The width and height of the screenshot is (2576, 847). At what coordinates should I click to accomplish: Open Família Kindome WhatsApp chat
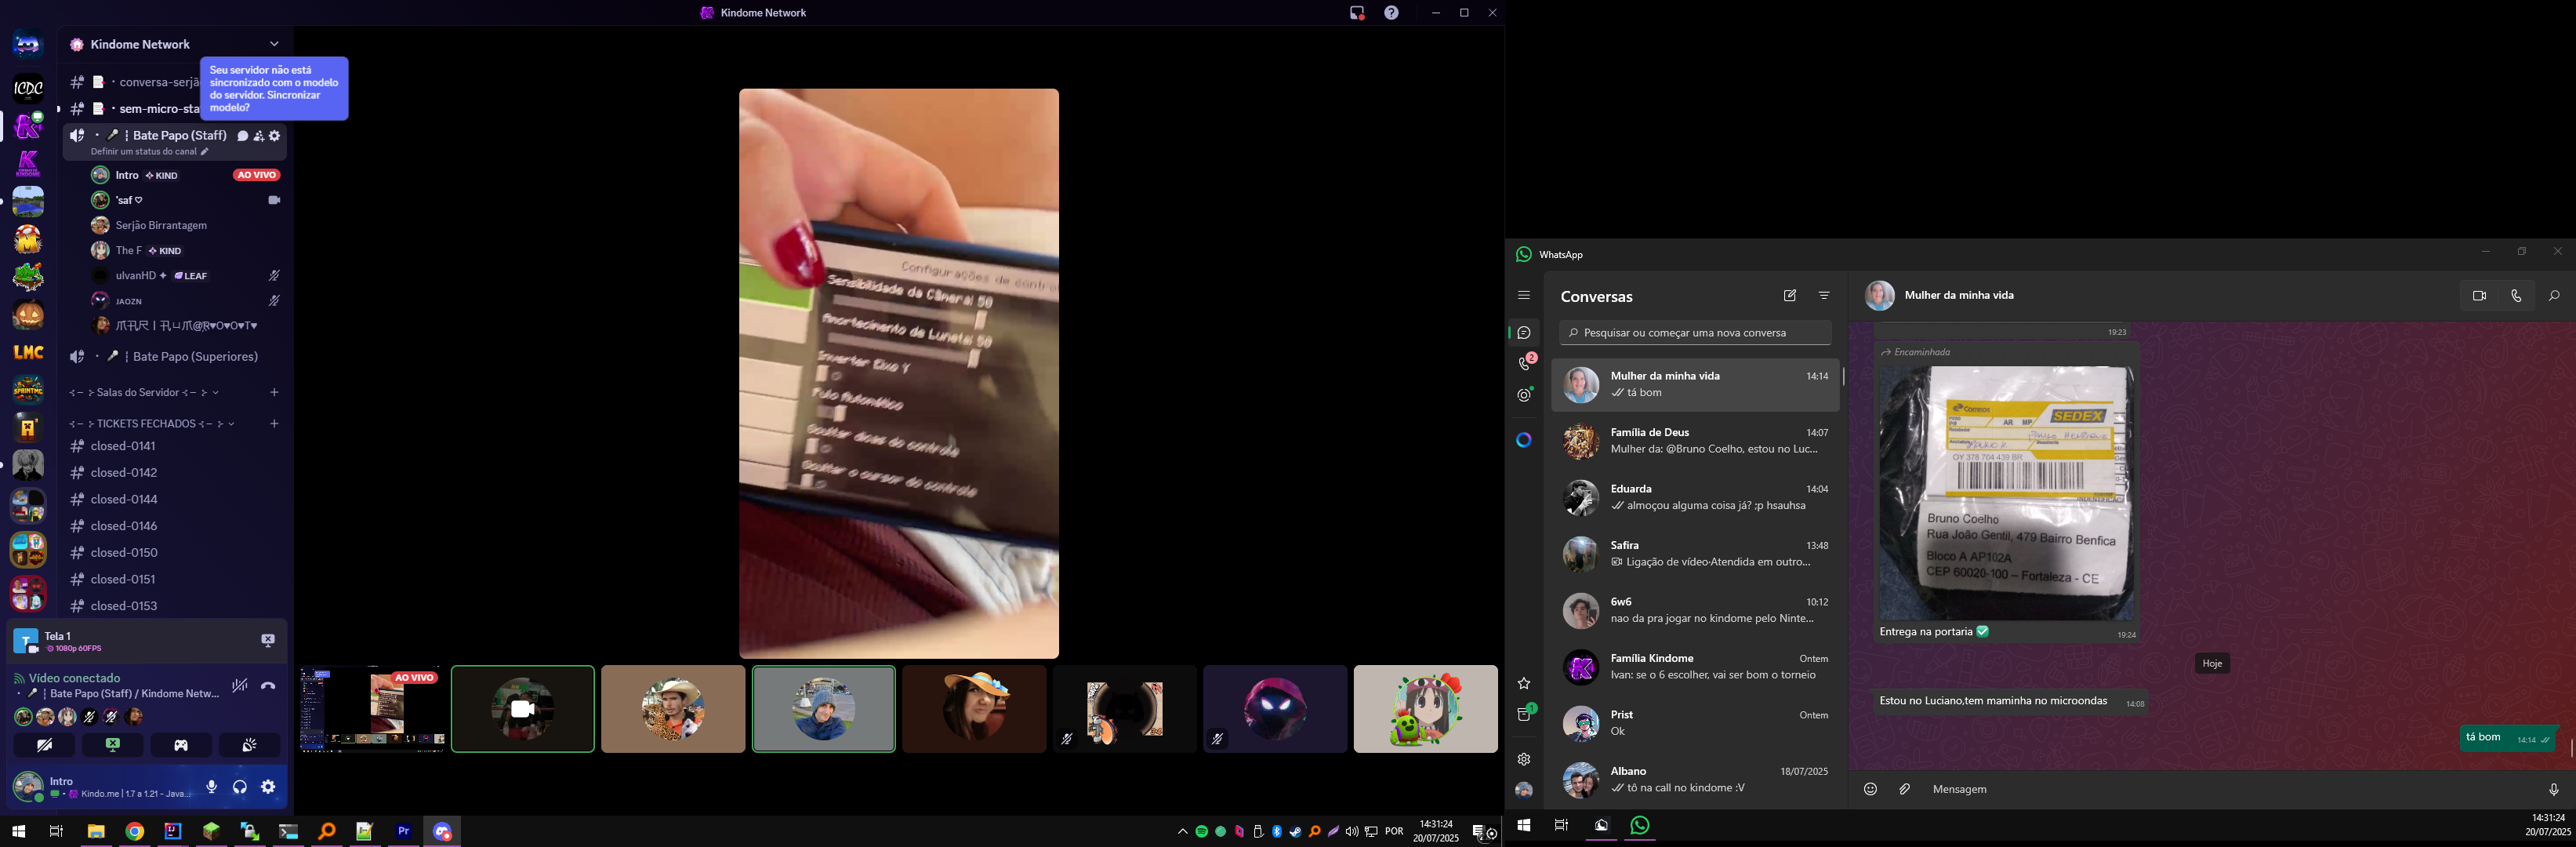pyautogui.click(x=1695, y=667)
